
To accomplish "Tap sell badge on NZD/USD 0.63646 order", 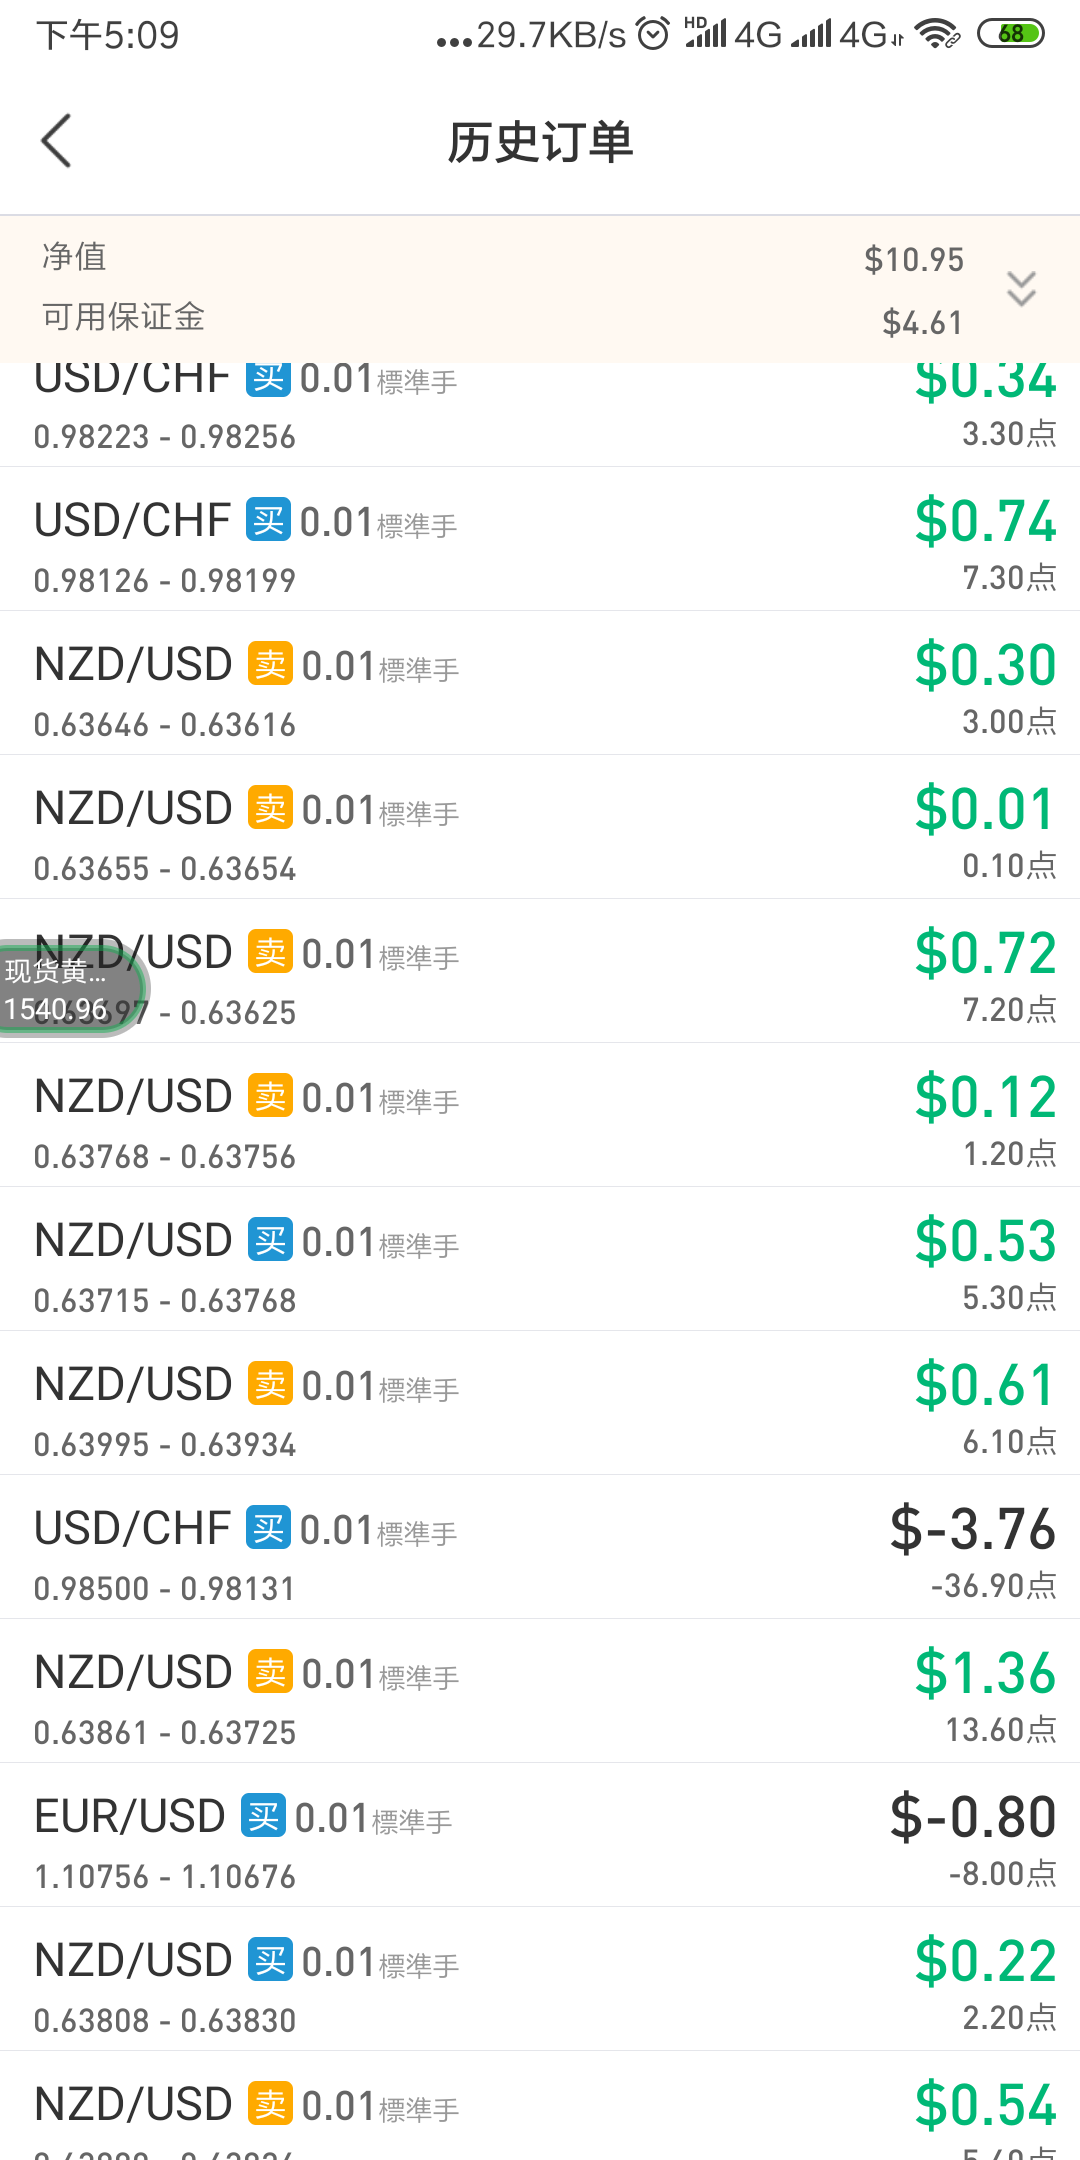I will pyautogui.click(x=270, y=664).
